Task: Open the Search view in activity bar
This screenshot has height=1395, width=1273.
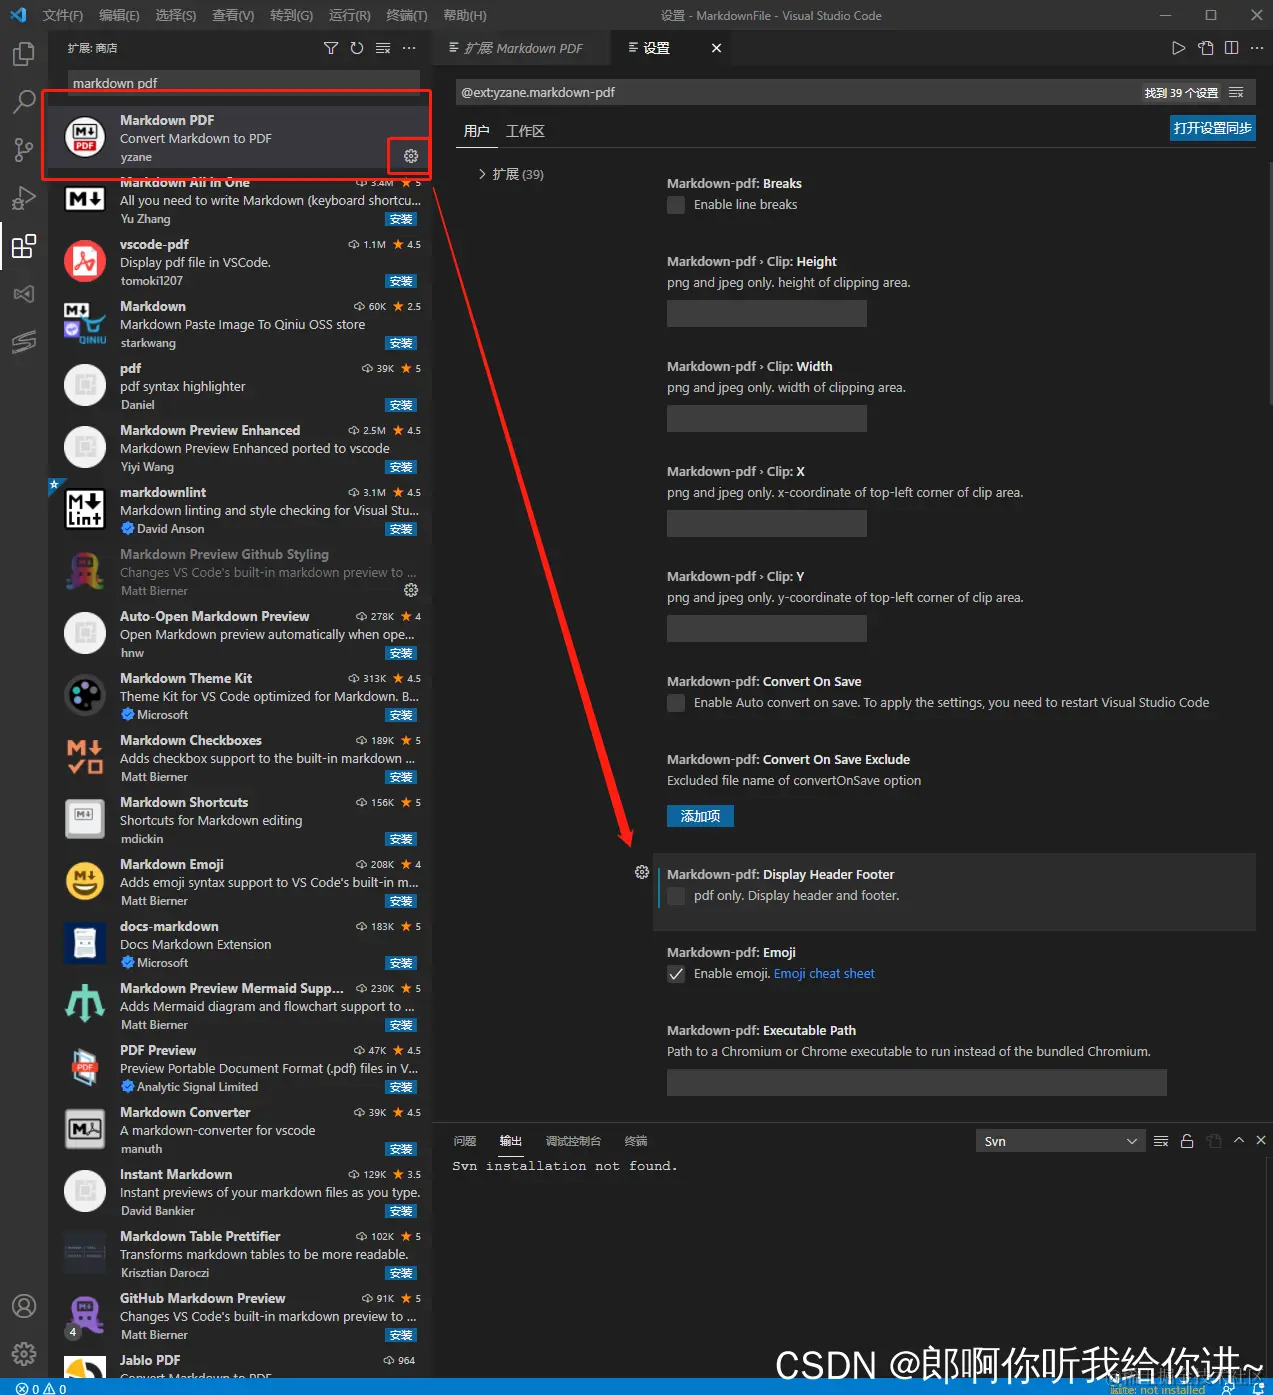Action: coord(24,102)
